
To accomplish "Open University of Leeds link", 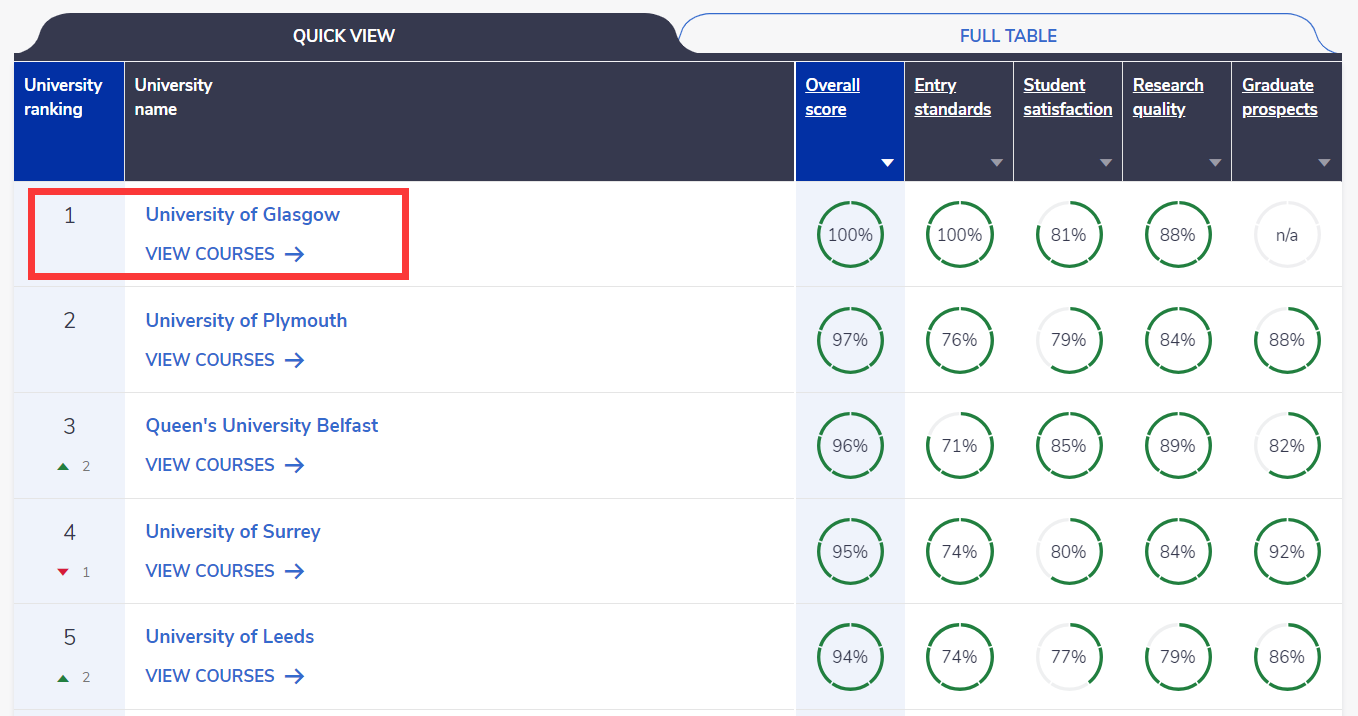I will click(230, 636).
